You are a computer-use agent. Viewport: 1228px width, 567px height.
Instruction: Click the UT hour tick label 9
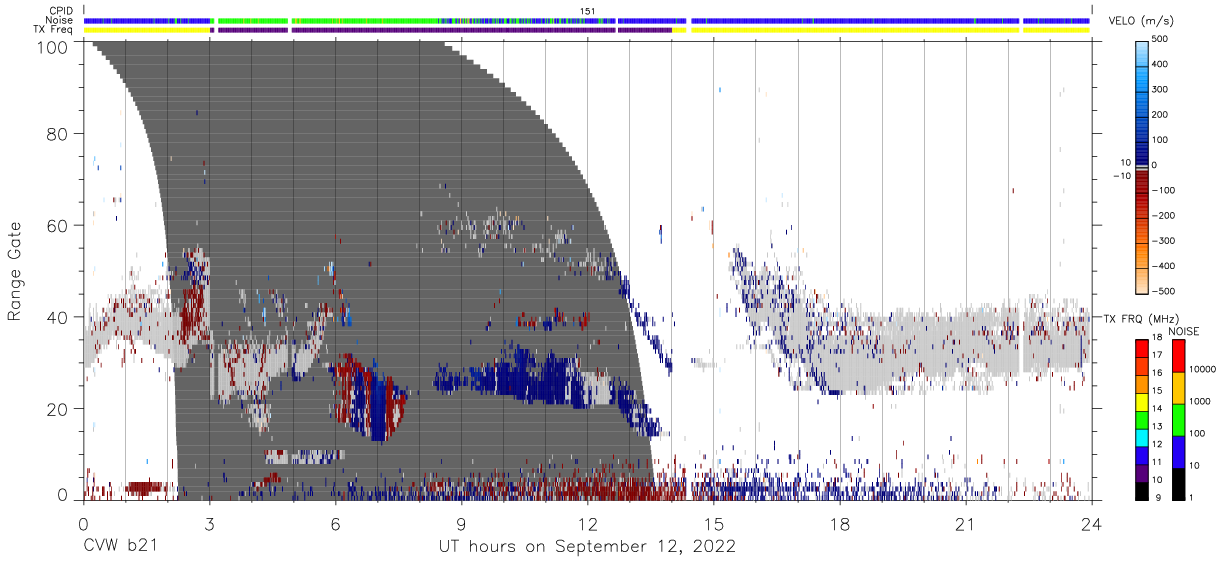click(x=461, y=523)
